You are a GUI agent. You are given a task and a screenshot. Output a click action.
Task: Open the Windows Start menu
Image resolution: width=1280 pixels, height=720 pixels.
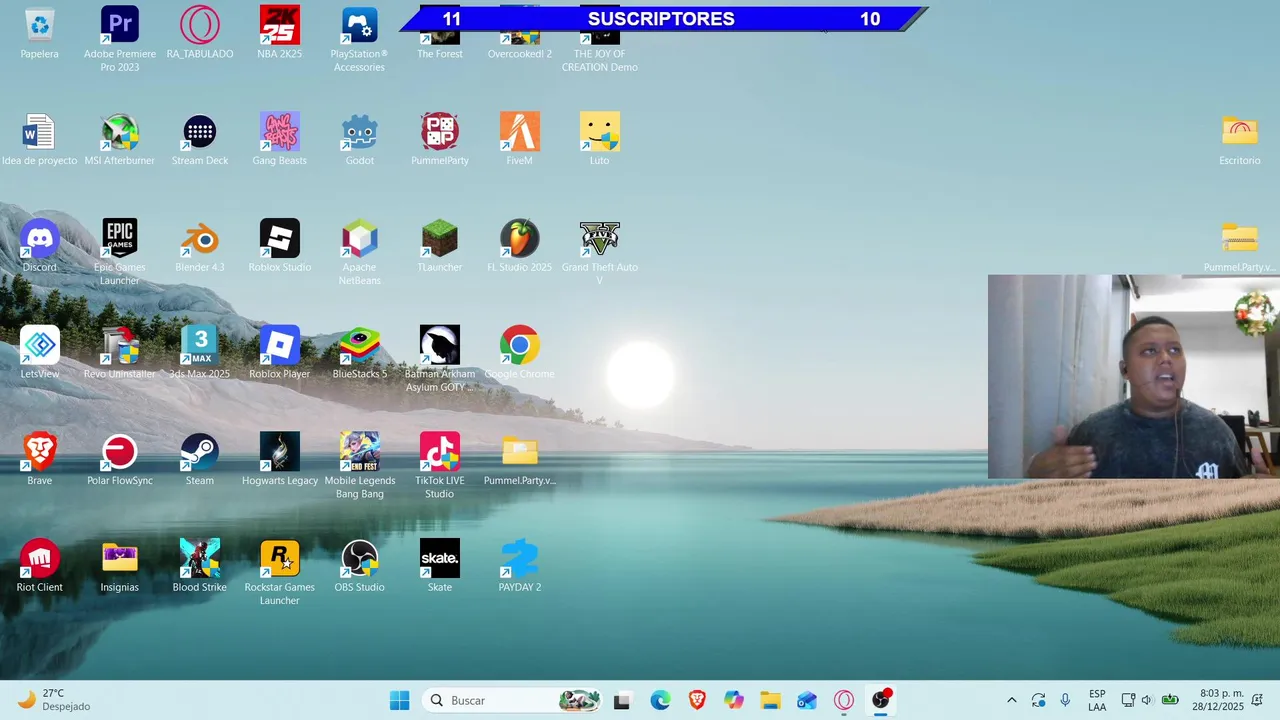coord(399,700)
